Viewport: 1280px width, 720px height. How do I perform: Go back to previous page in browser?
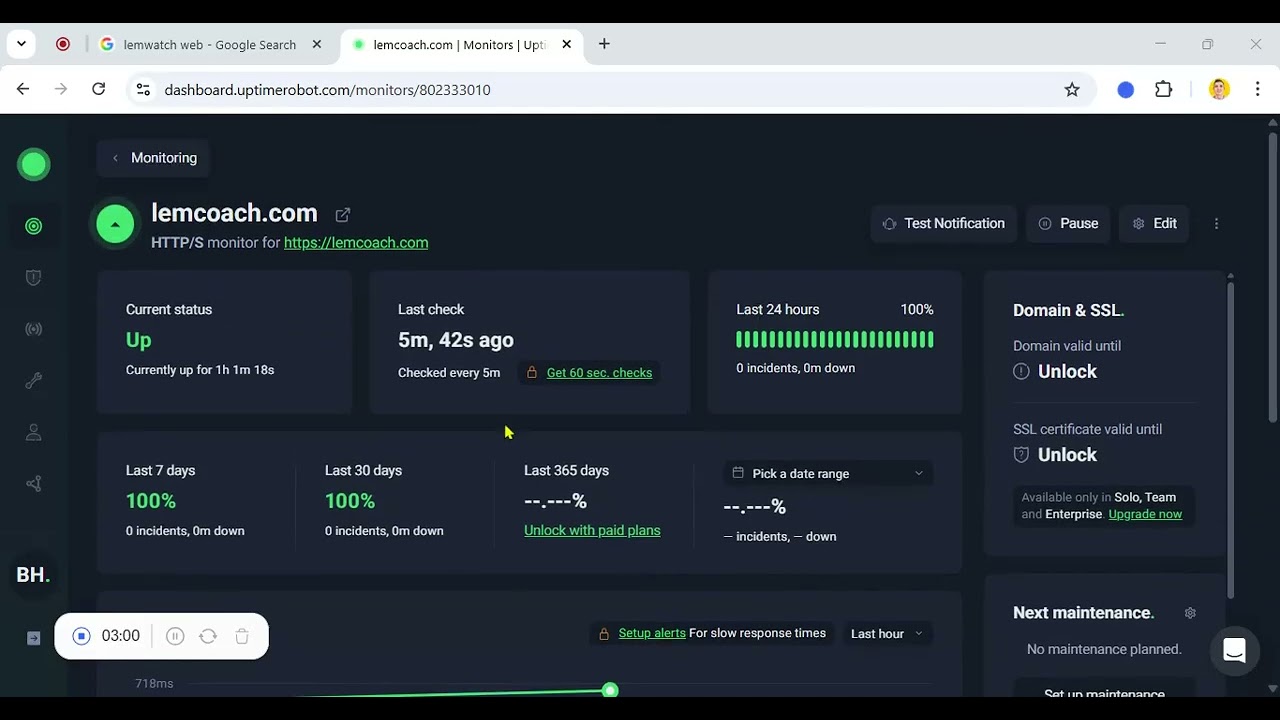23,89
